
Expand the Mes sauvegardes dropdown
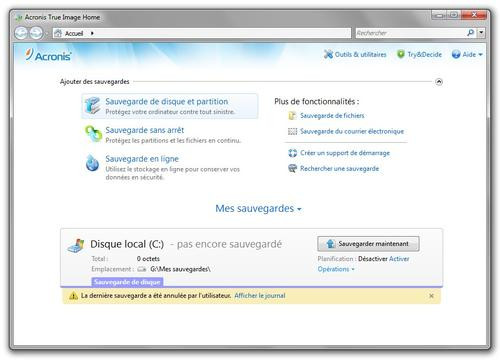[x=258, y=208]
